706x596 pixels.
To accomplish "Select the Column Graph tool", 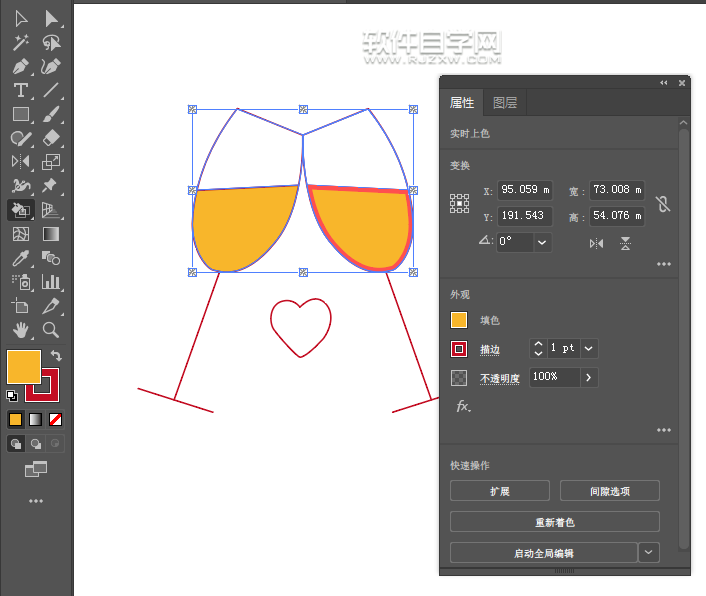I will click(51, 282).
